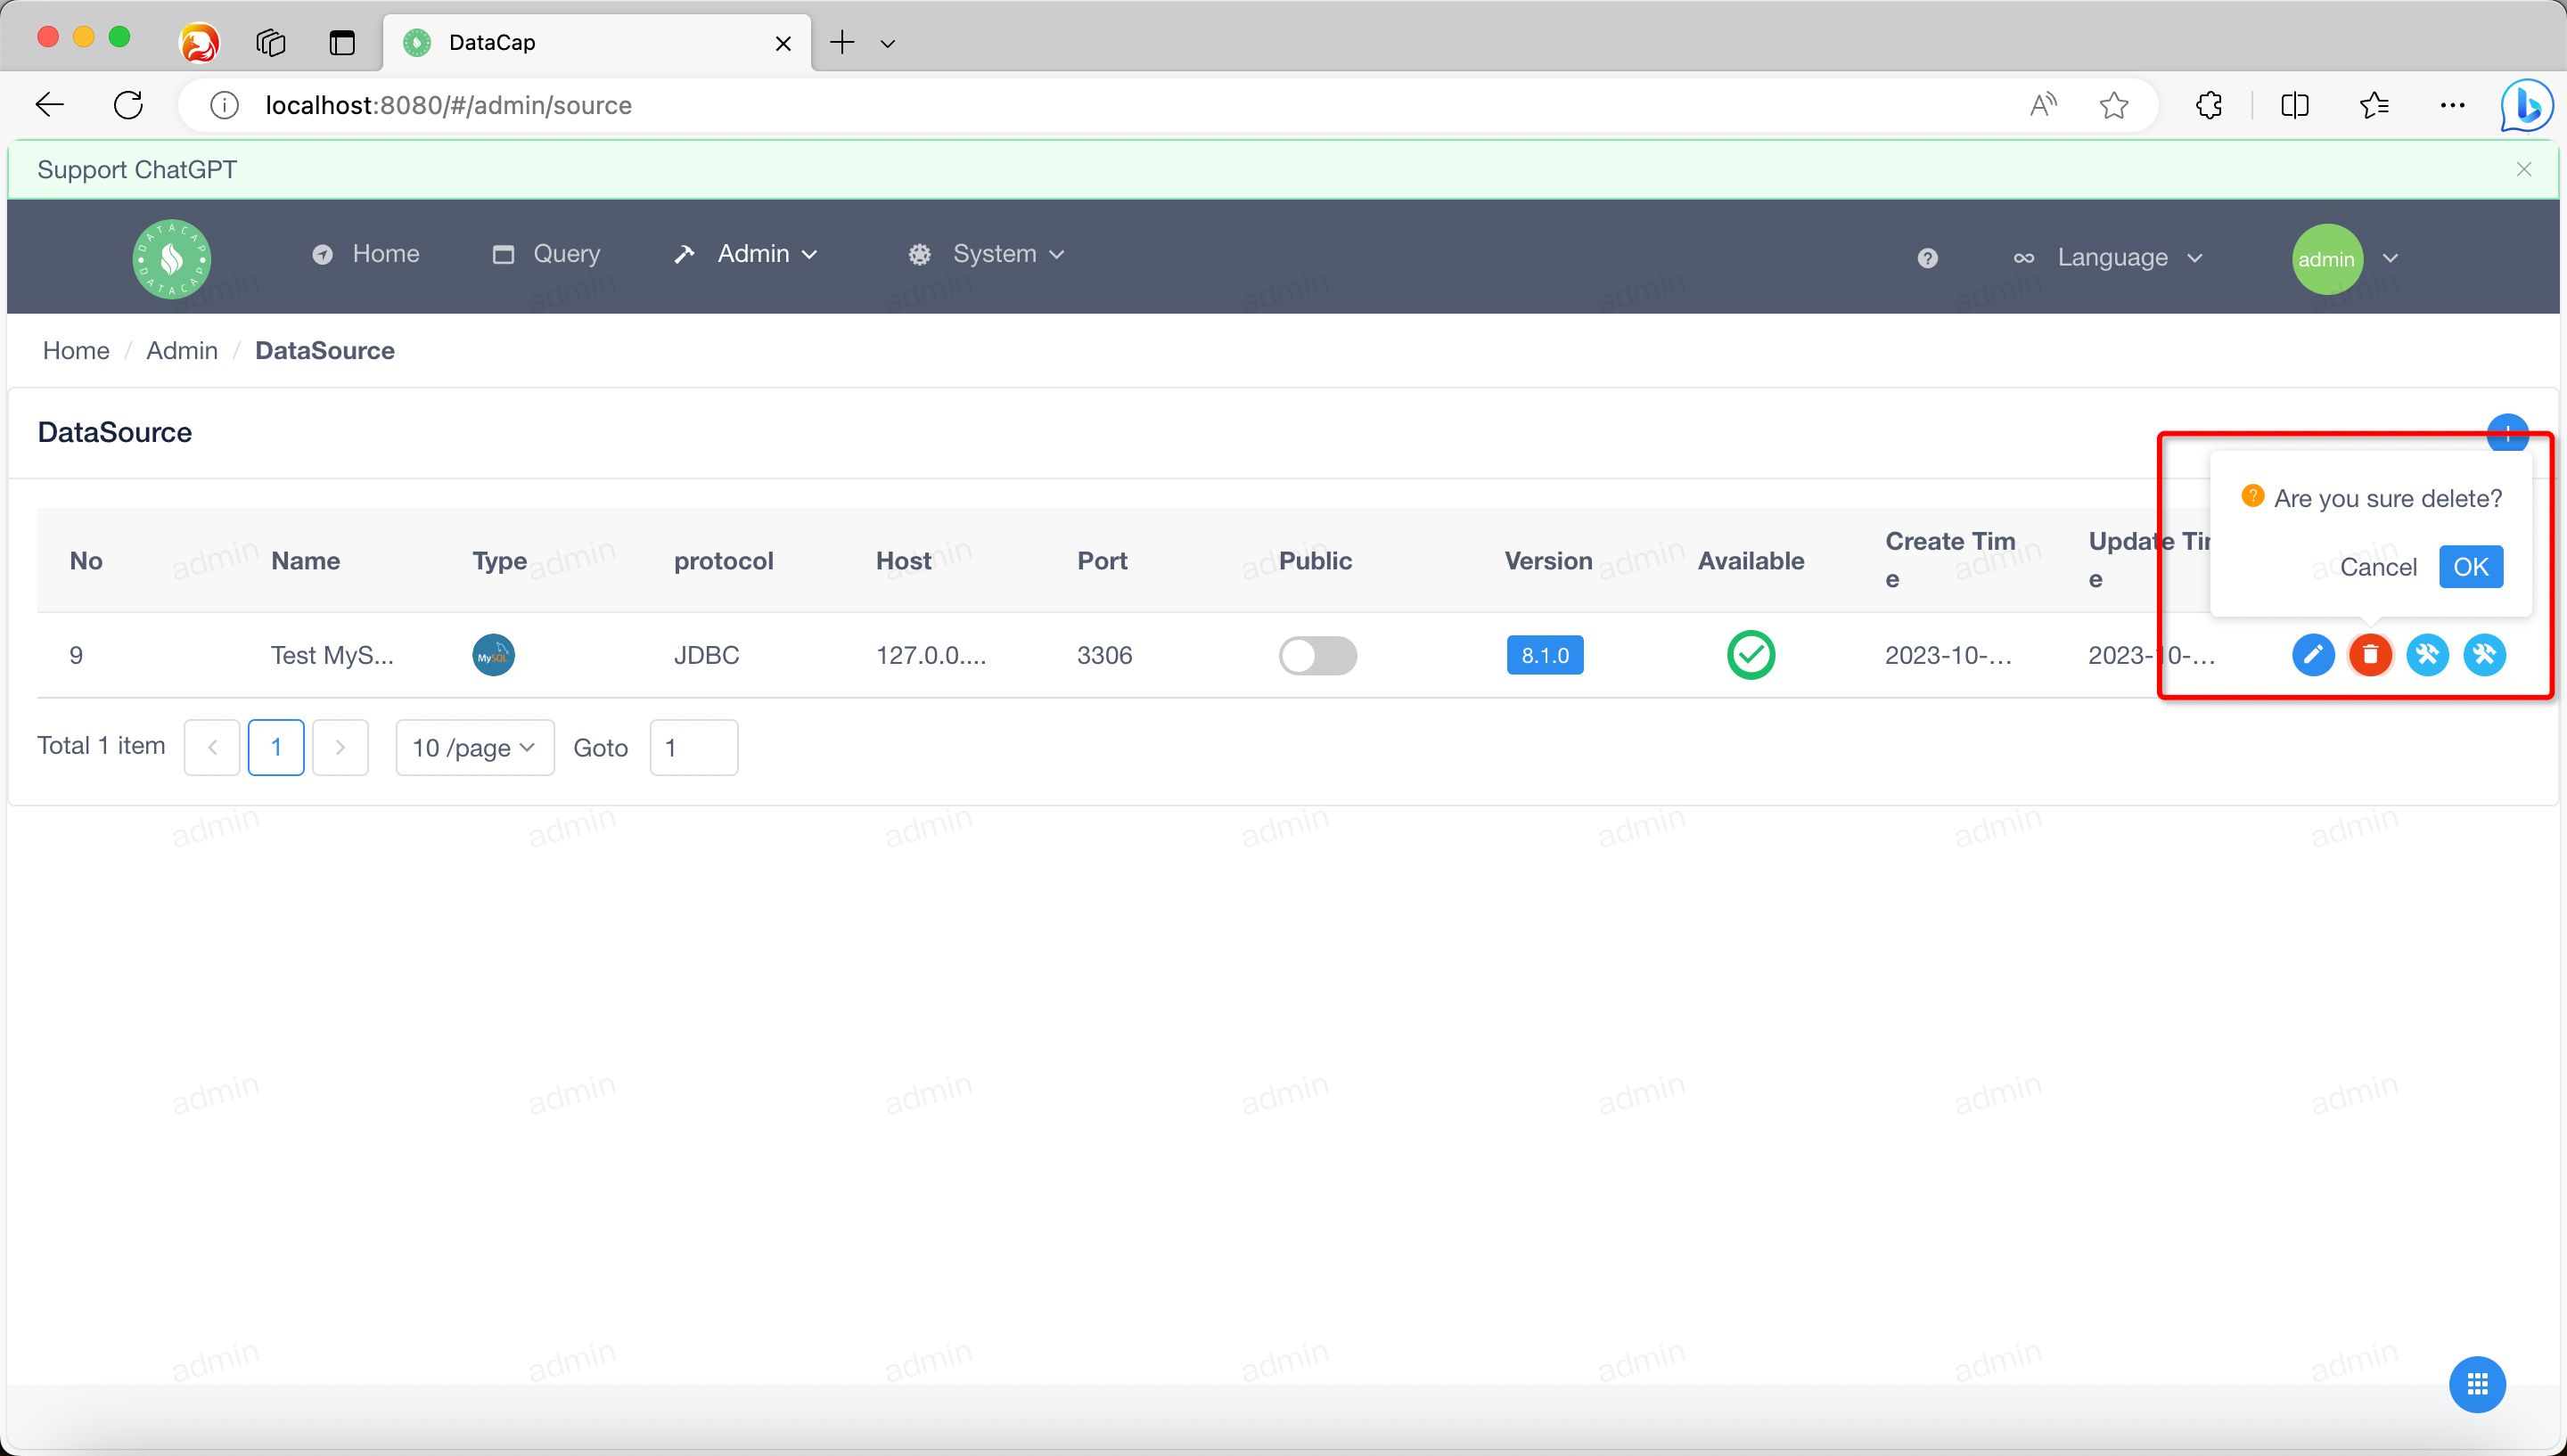Click the read aloud icon in address bar

point(2042,105)
